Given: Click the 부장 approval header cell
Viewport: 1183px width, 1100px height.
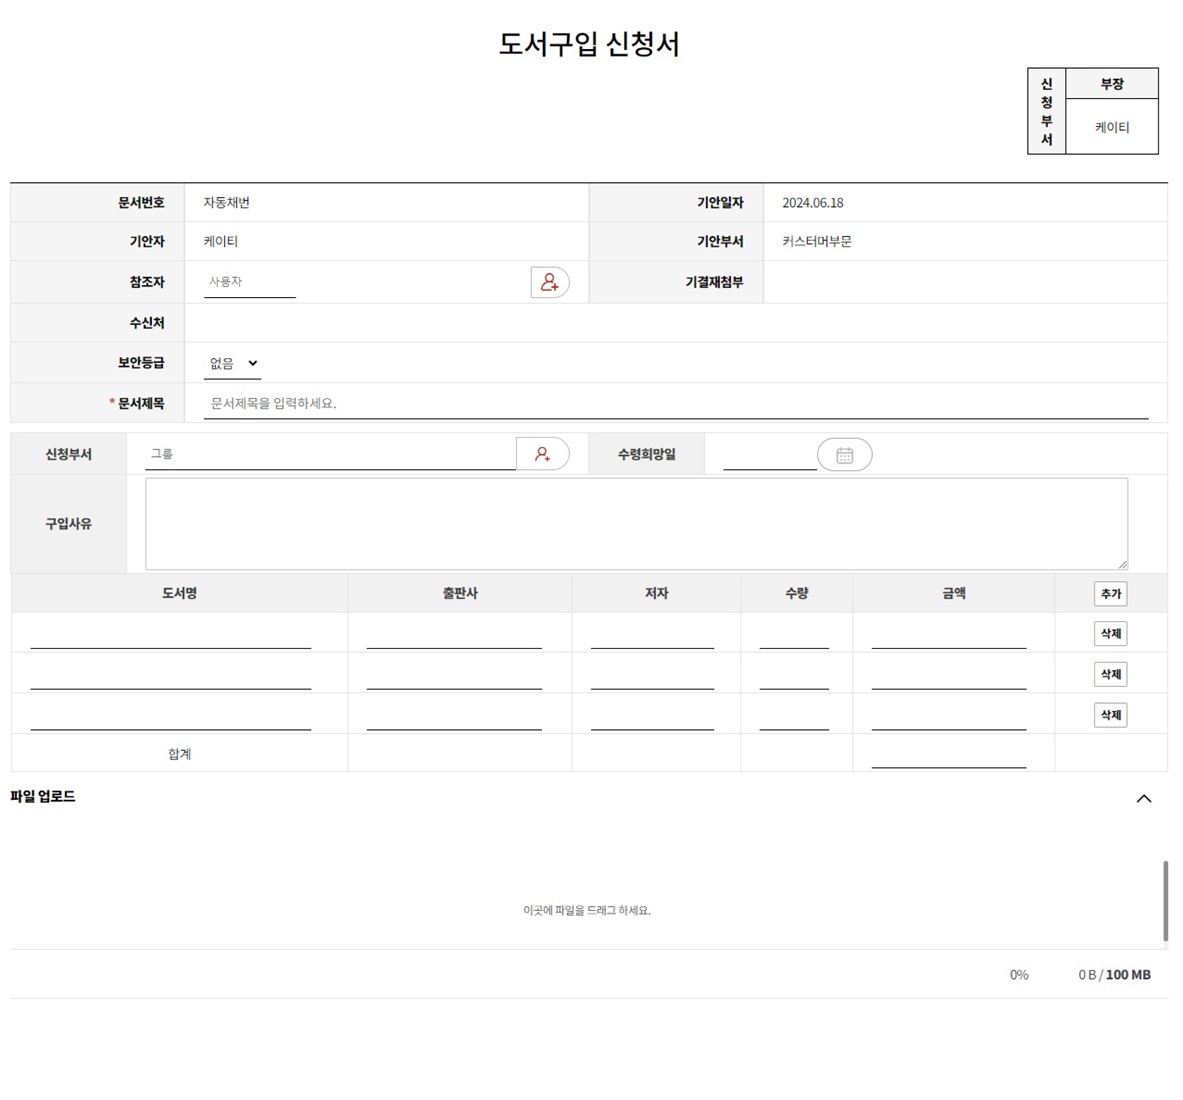Looking at the screenshot, I should (1112, 84).
